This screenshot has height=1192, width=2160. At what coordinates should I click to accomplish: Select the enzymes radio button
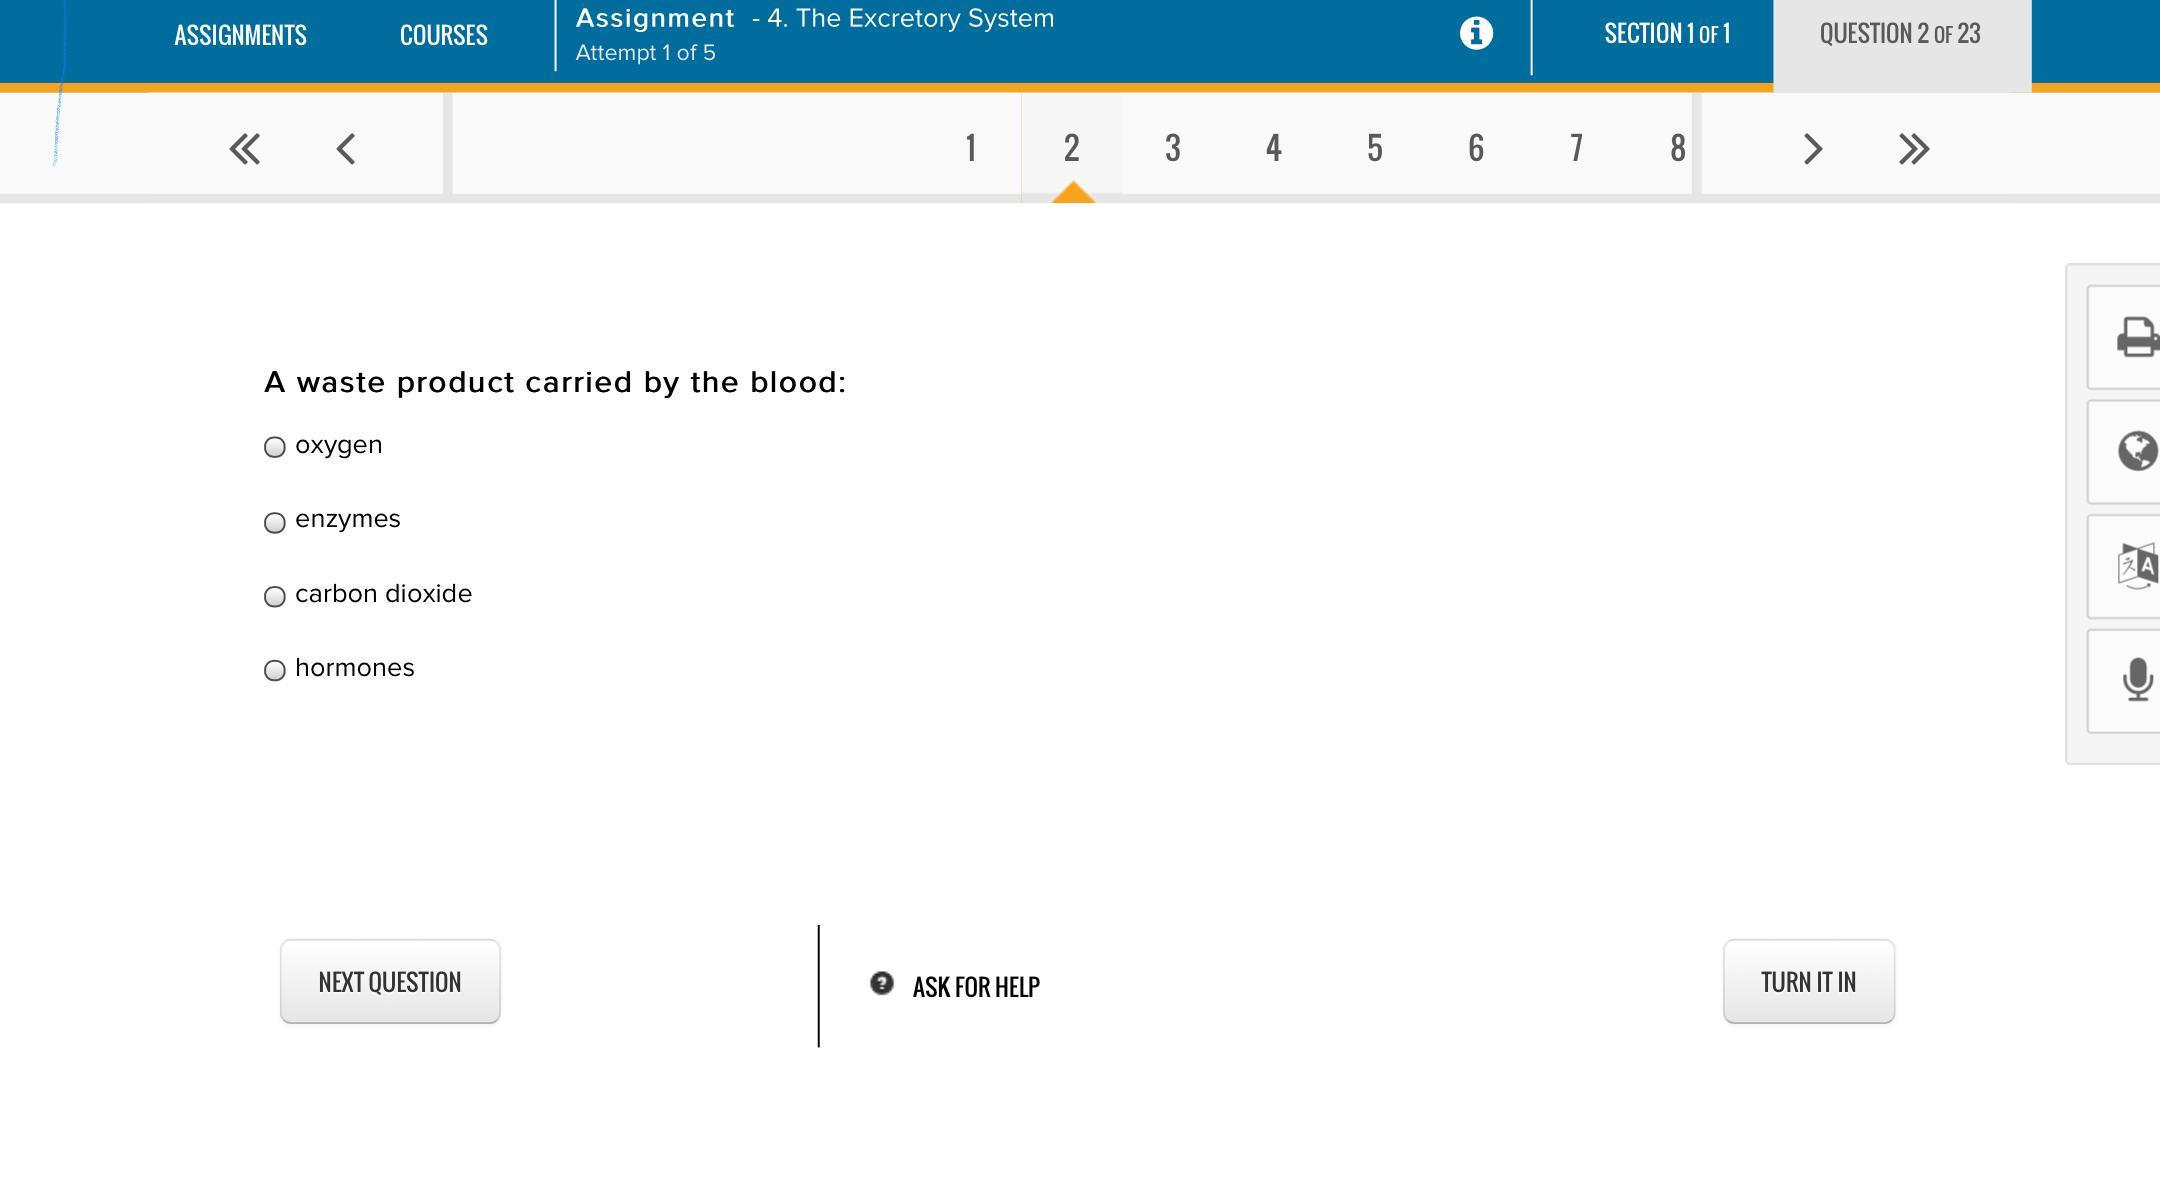(x=275, y=522)
